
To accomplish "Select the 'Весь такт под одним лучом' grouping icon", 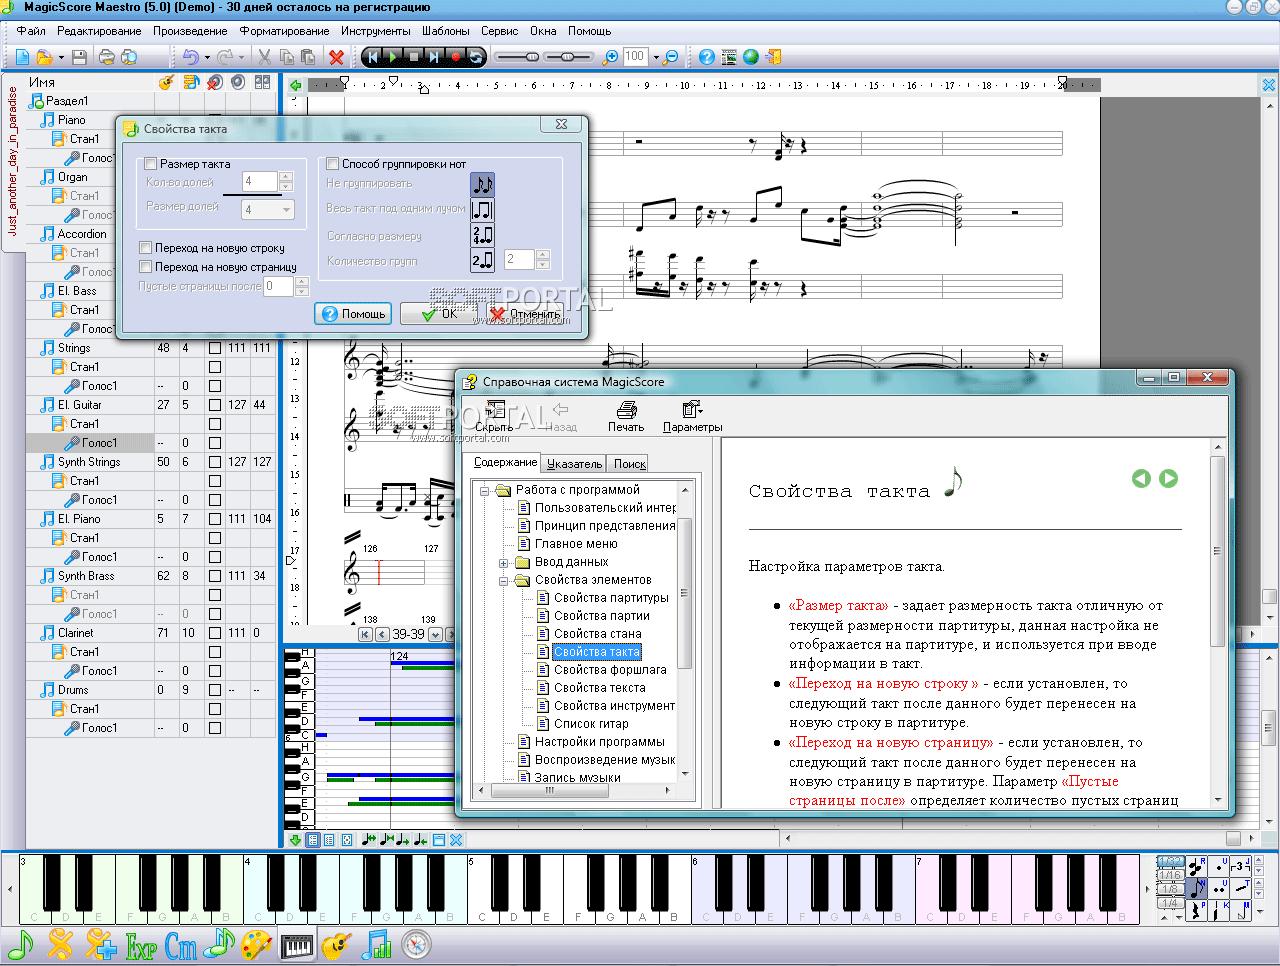I will [x=482, y=210].
